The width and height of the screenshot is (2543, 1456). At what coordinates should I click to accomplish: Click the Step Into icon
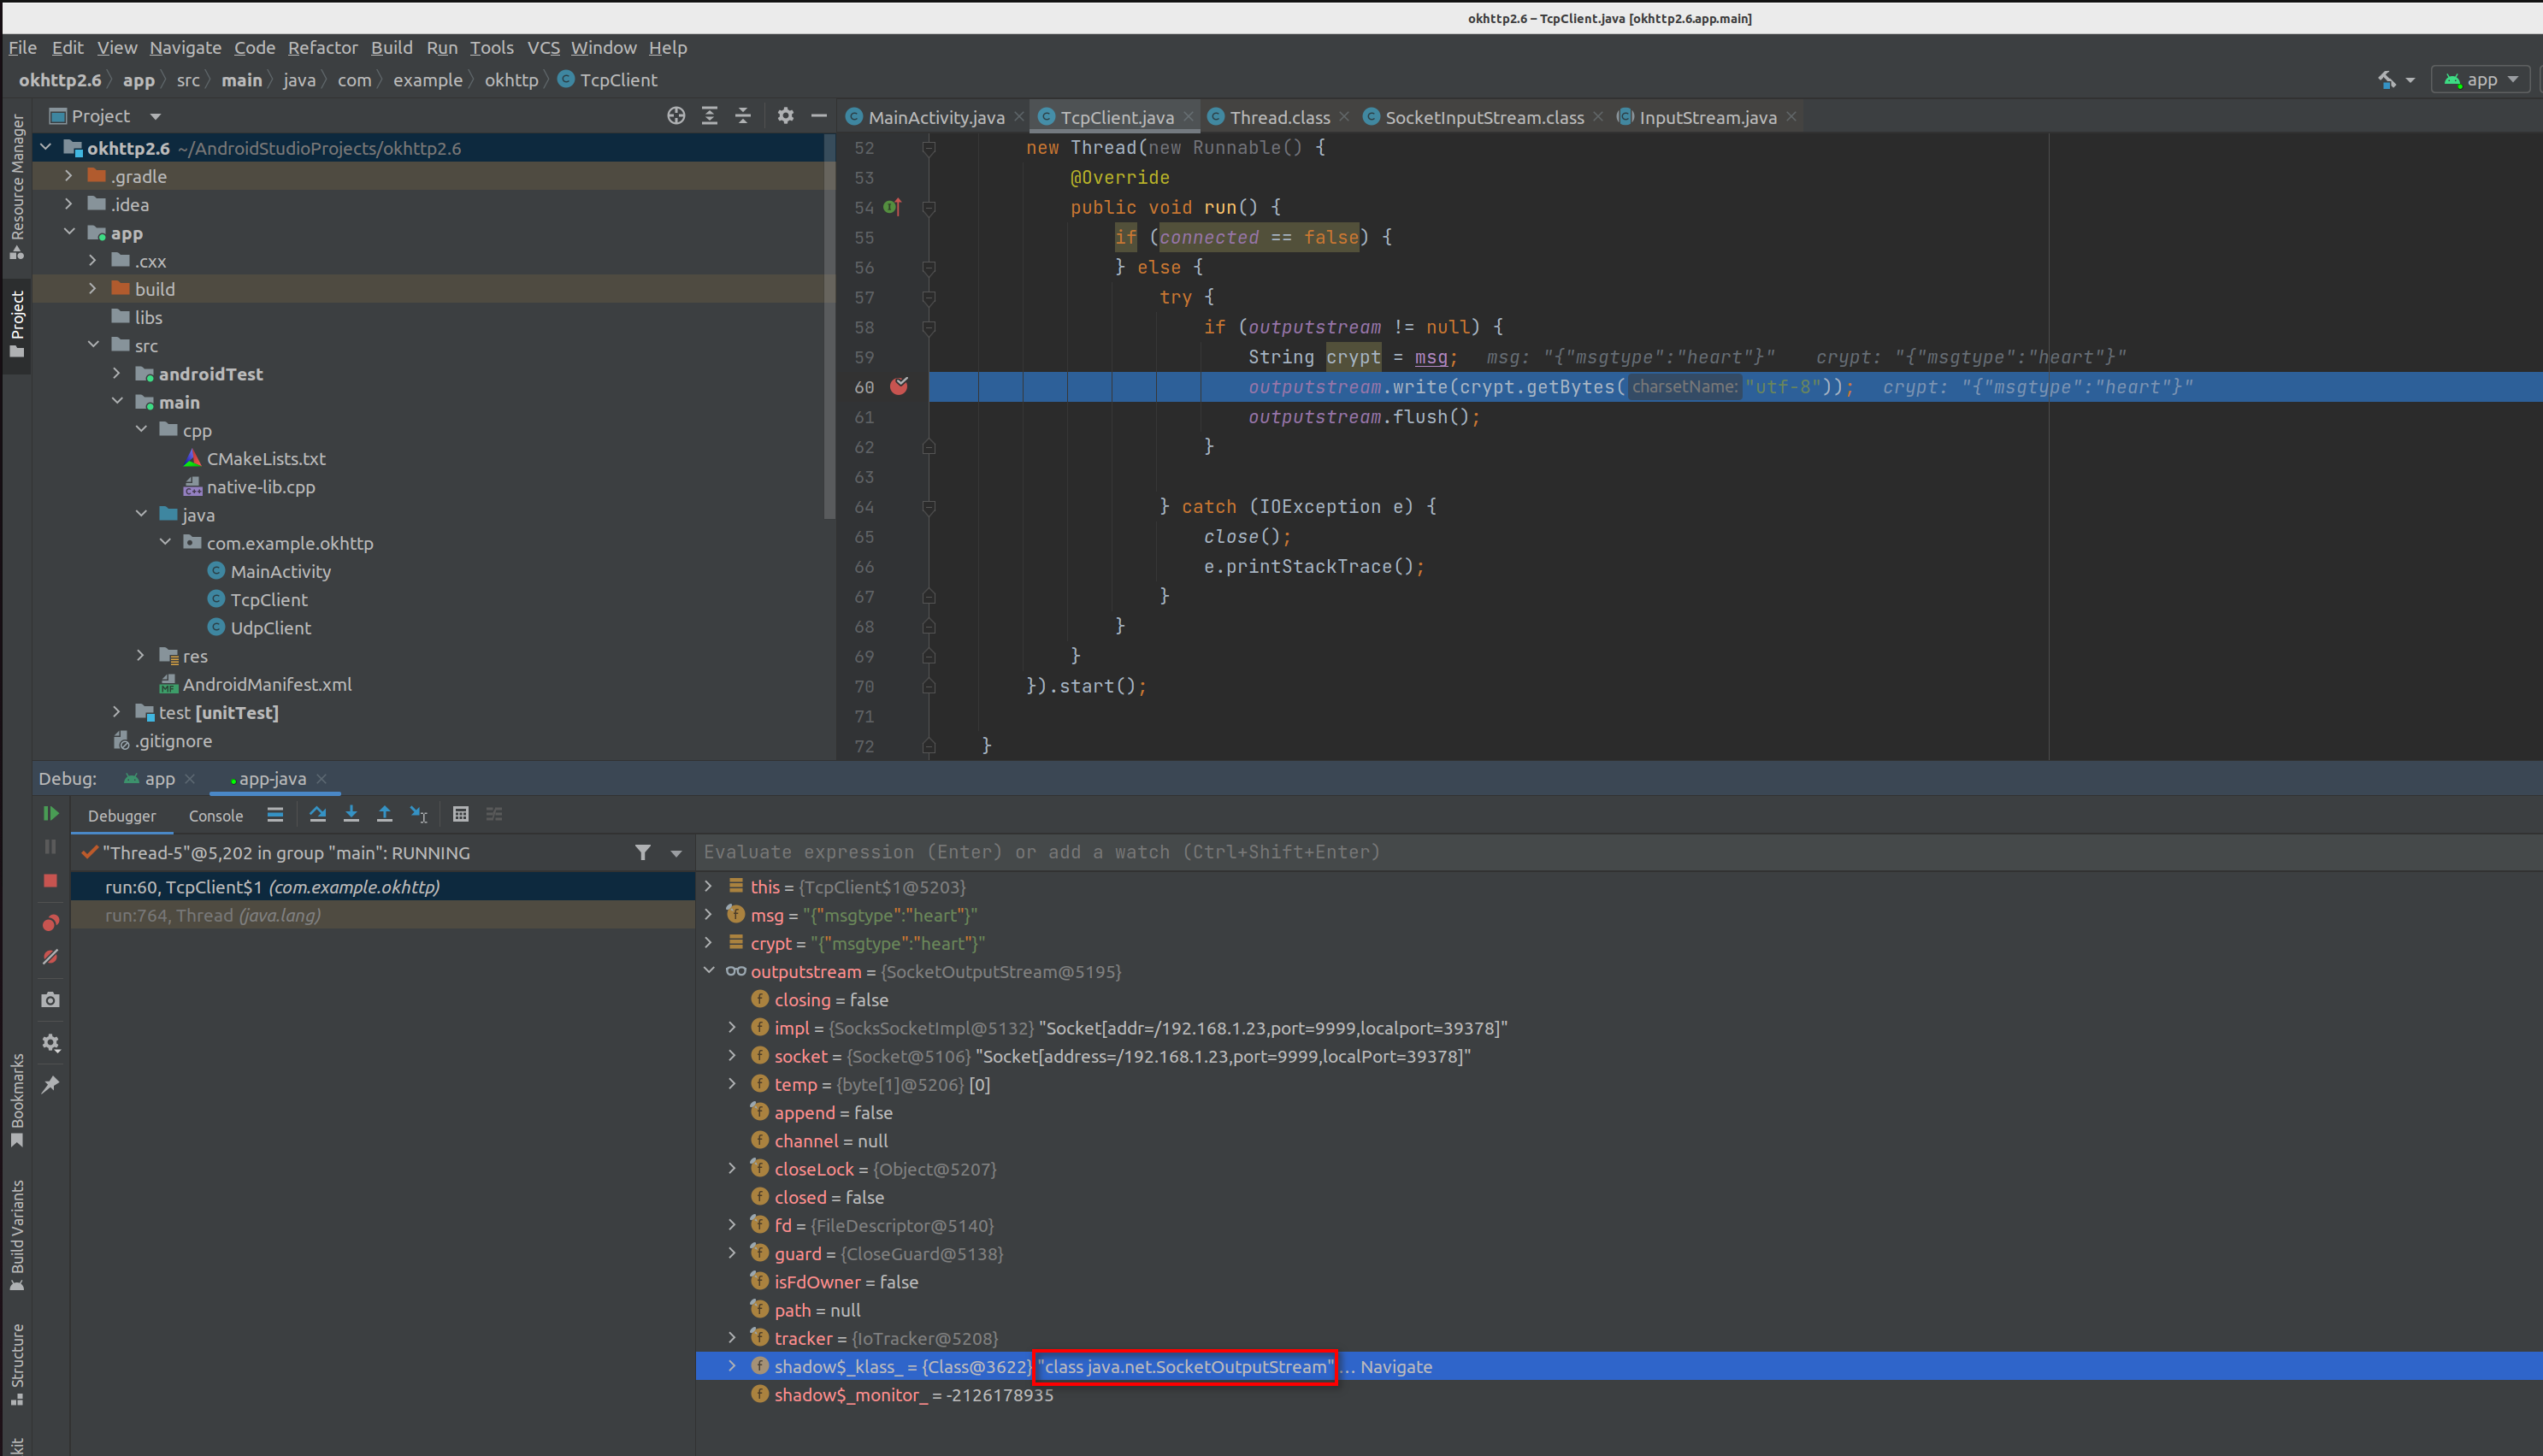(x=351, y=815)
